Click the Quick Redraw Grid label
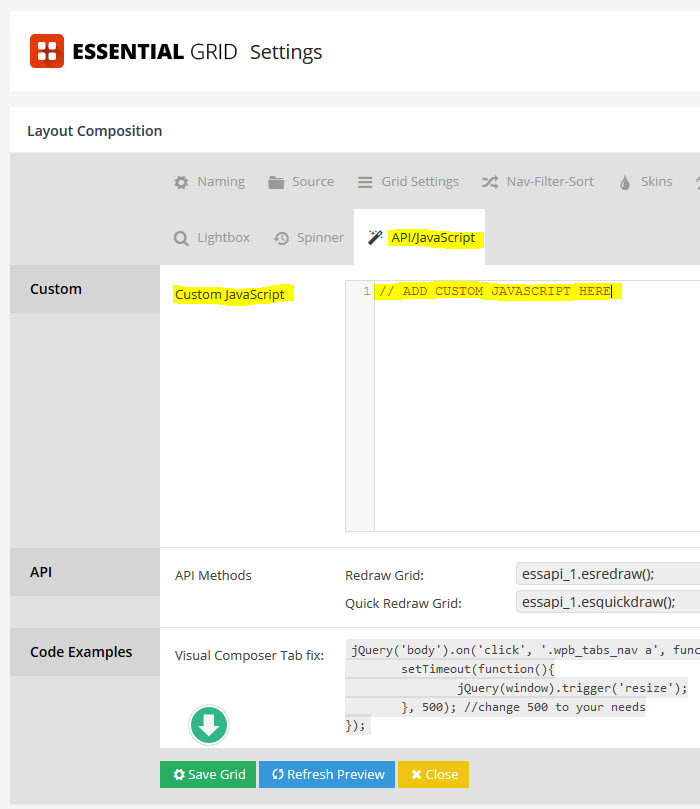 pos(403,603)
